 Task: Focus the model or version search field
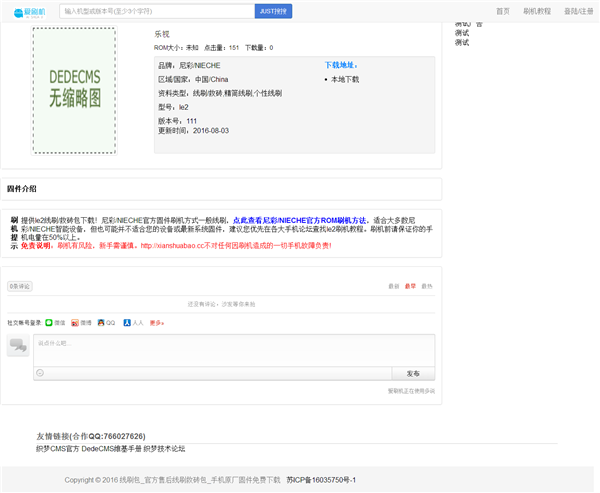tap(157, 11)
